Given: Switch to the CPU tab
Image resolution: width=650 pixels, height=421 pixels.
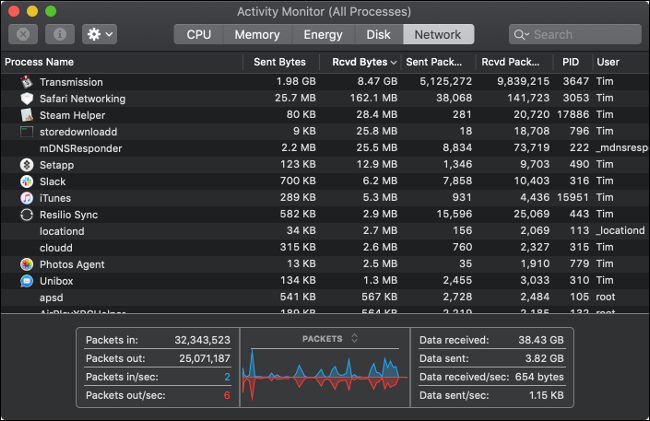Looking at the screenshot, I should click(199, 34).
